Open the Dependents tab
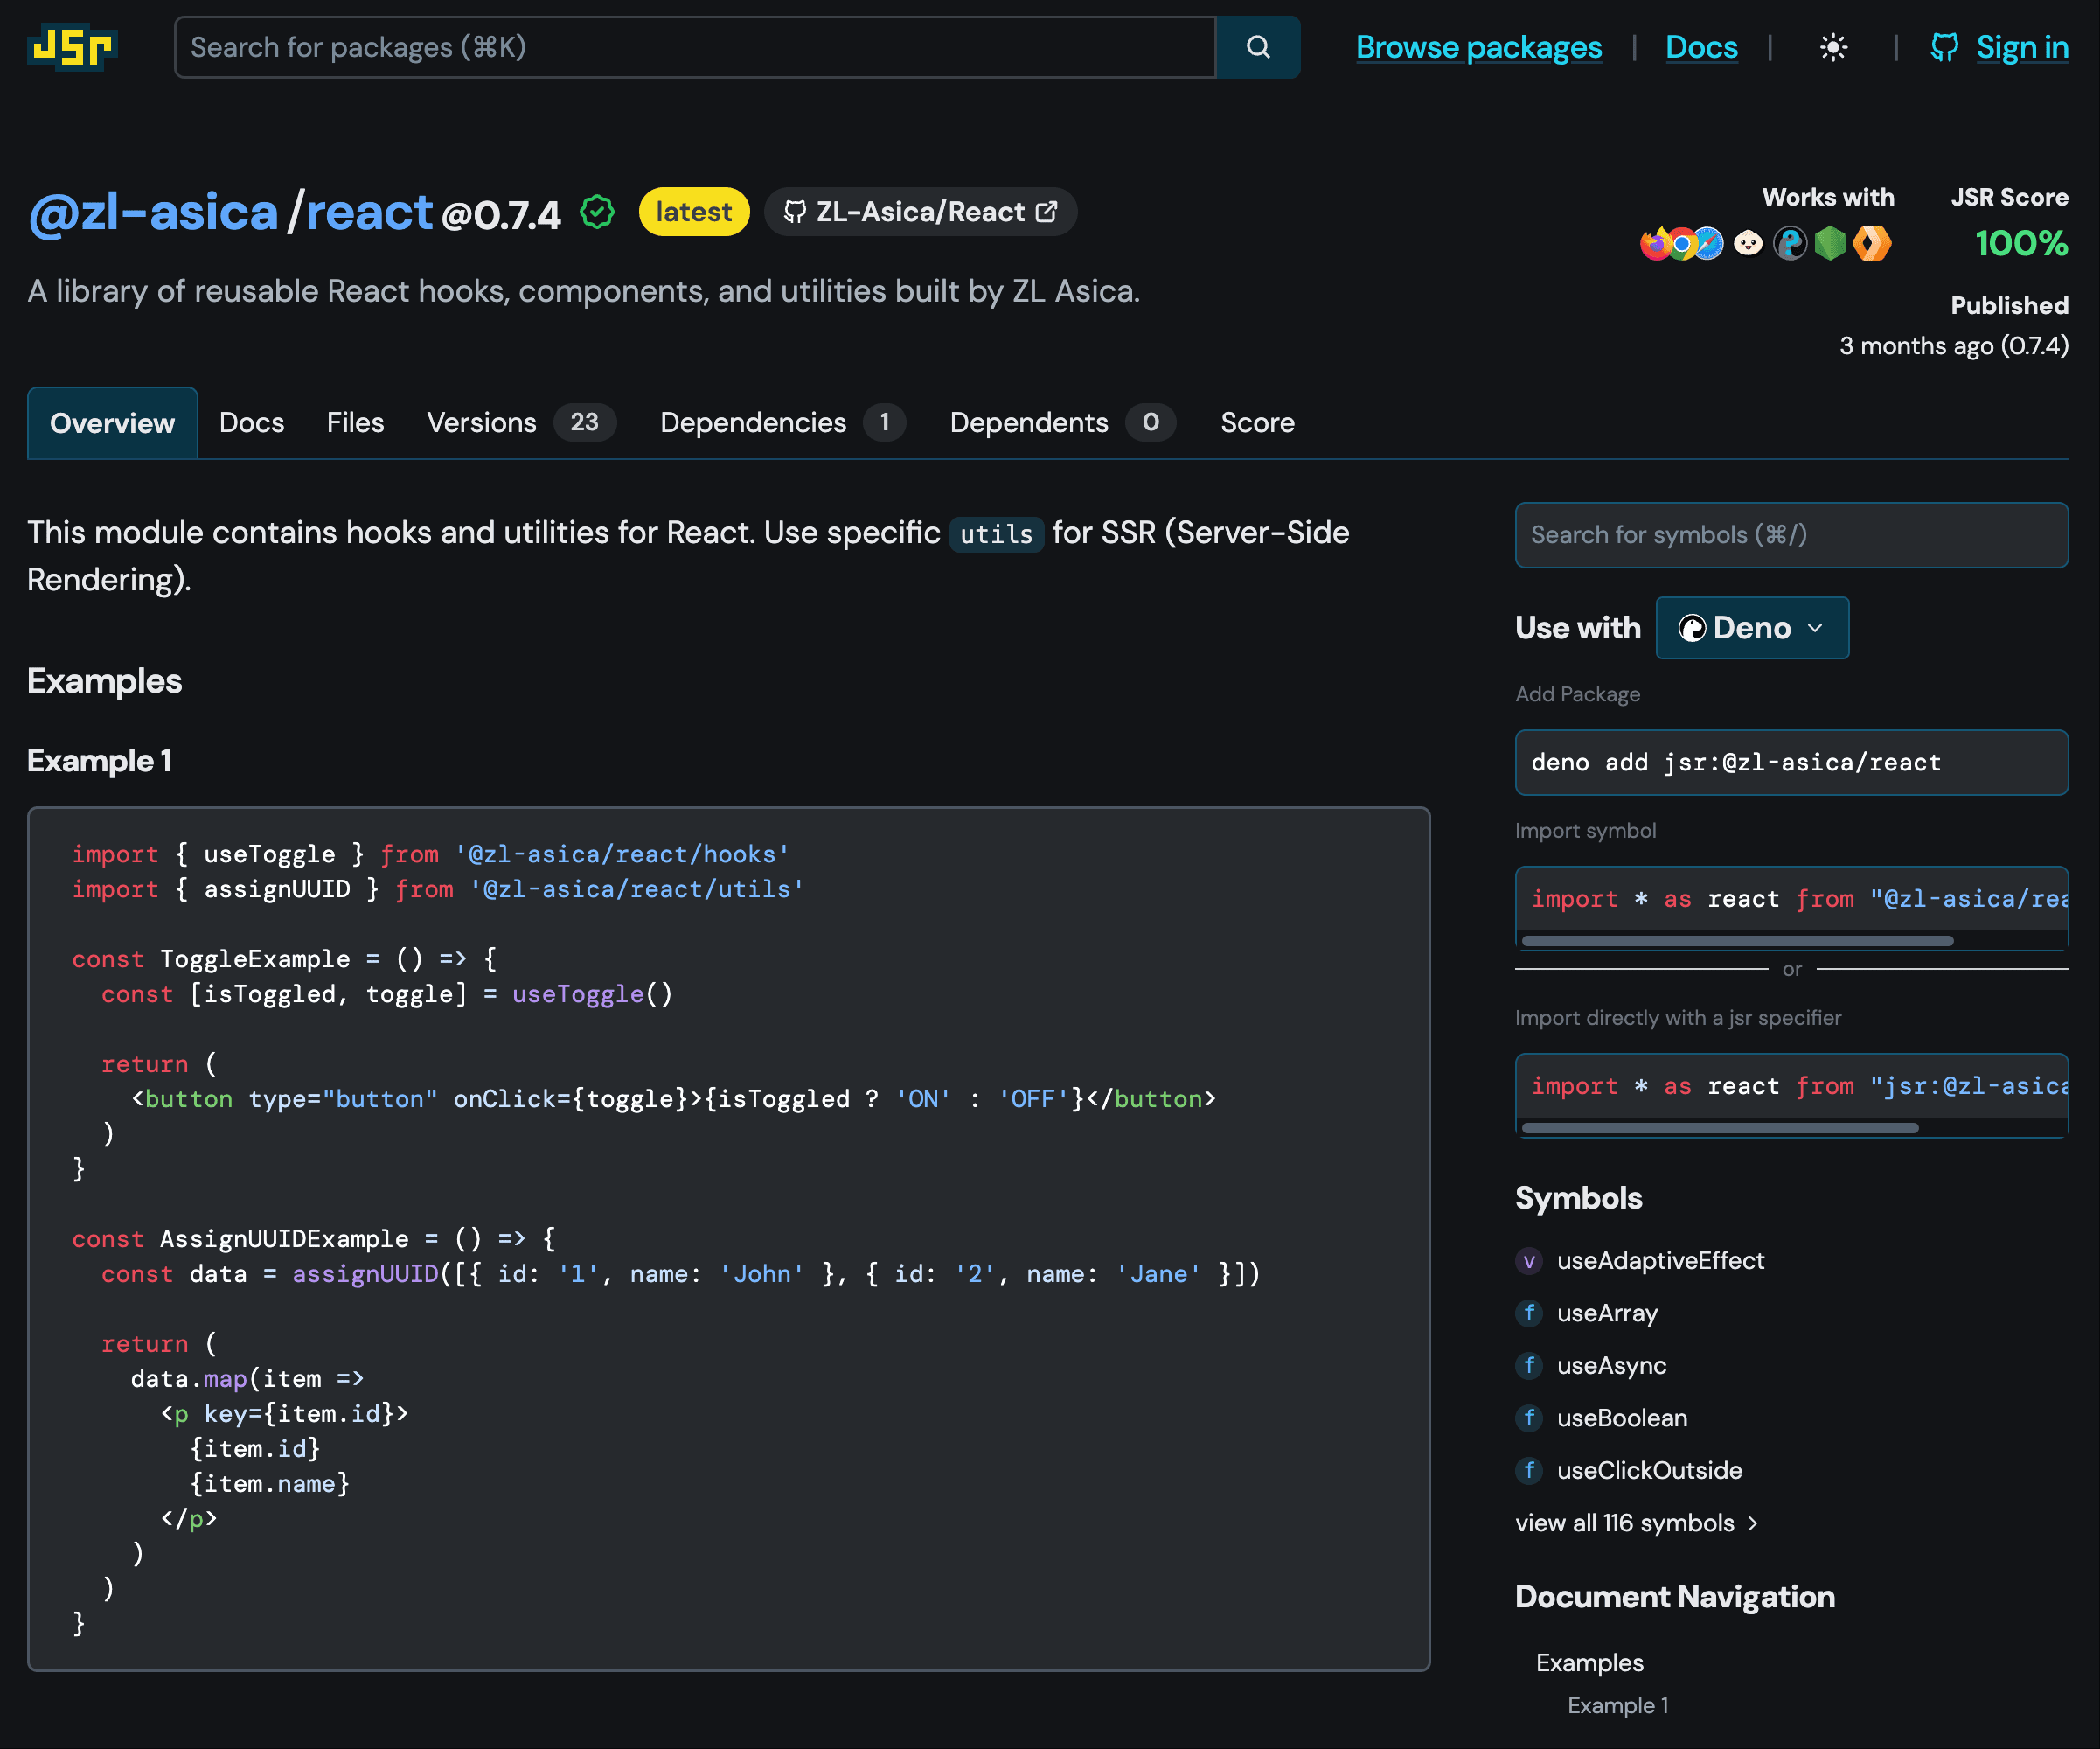The height and width of the screenshot is (1749, 2100). [1063, 423]
